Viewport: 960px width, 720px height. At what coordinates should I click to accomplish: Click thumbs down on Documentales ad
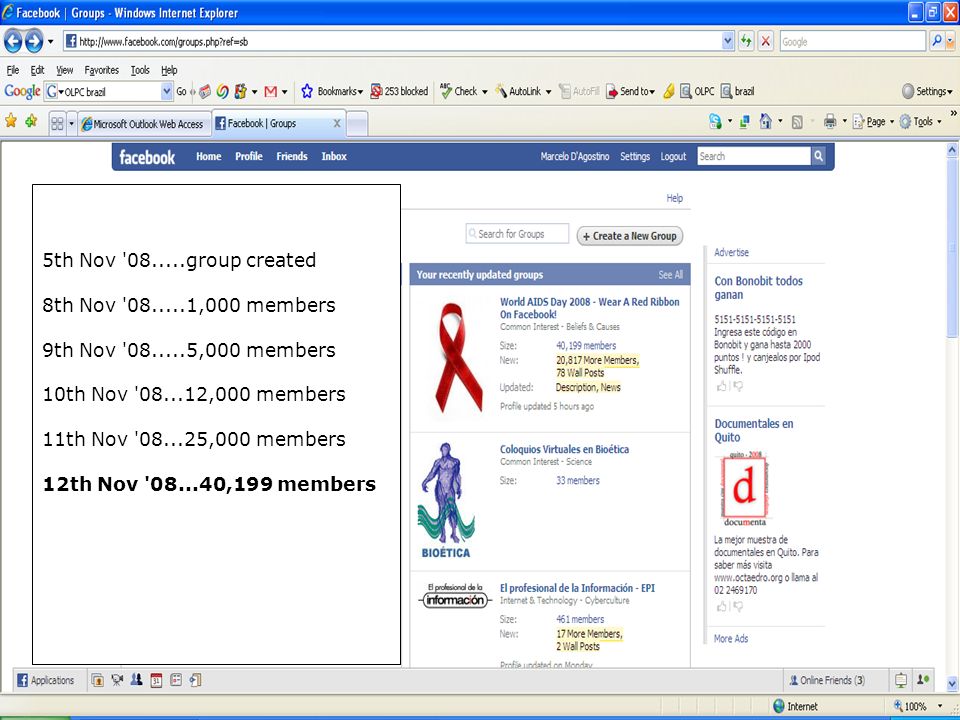point(738,606)
